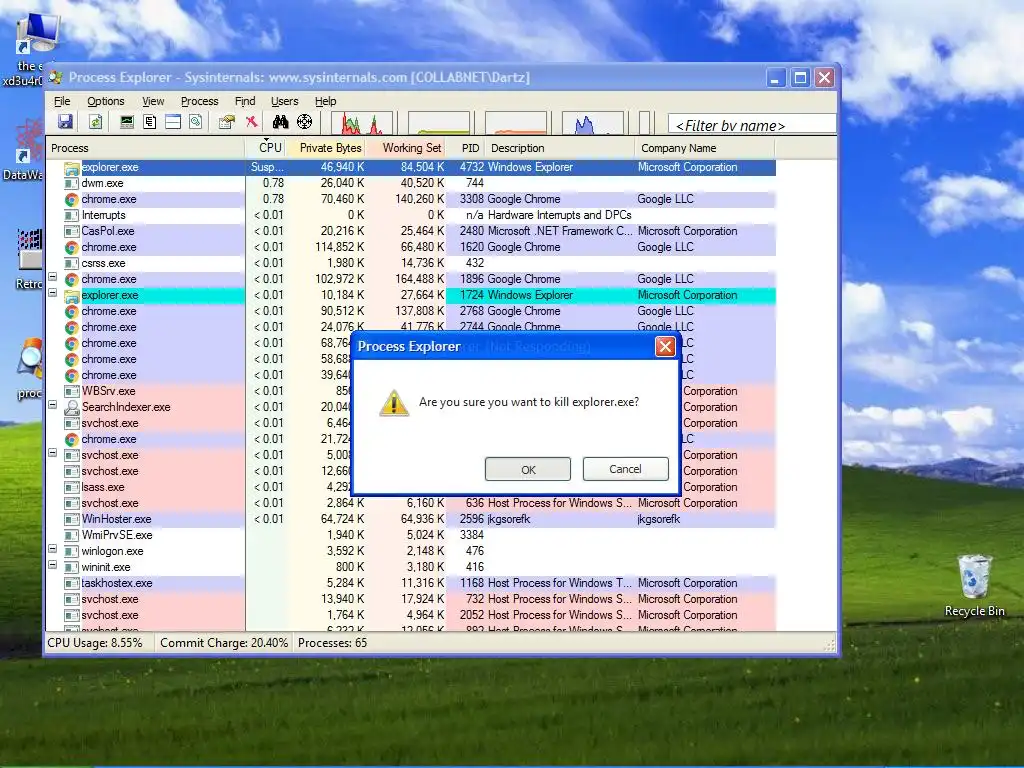Click Cancel in the kill dialog
The width and height of the screenshot is (1024, 768).
(626, 469)
